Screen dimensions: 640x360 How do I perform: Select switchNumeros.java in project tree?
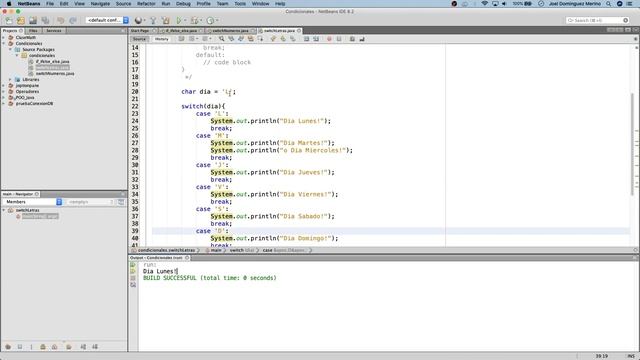pyautogui.click(x=55, y=73)
